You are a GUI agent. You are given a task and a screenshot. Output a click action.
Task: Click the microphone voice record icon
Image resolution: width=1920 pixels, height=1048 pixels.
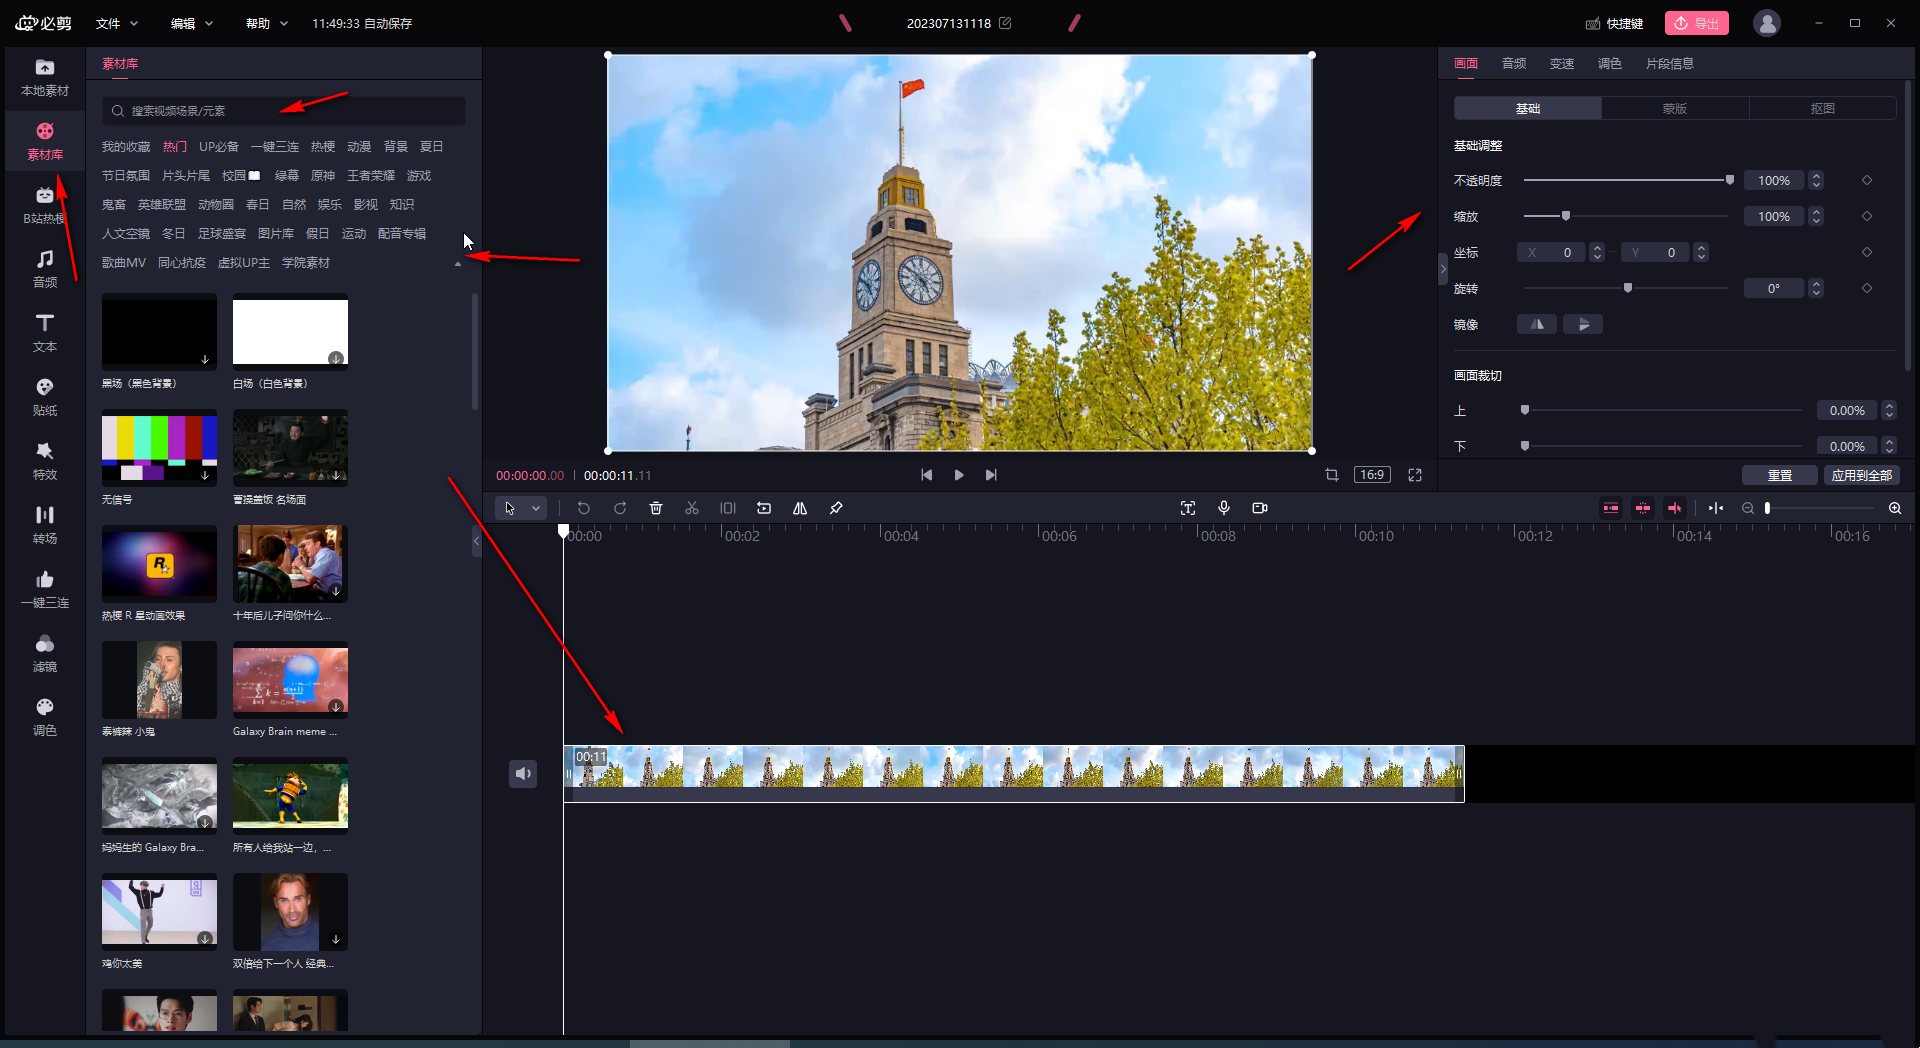tap(1224, 508)
